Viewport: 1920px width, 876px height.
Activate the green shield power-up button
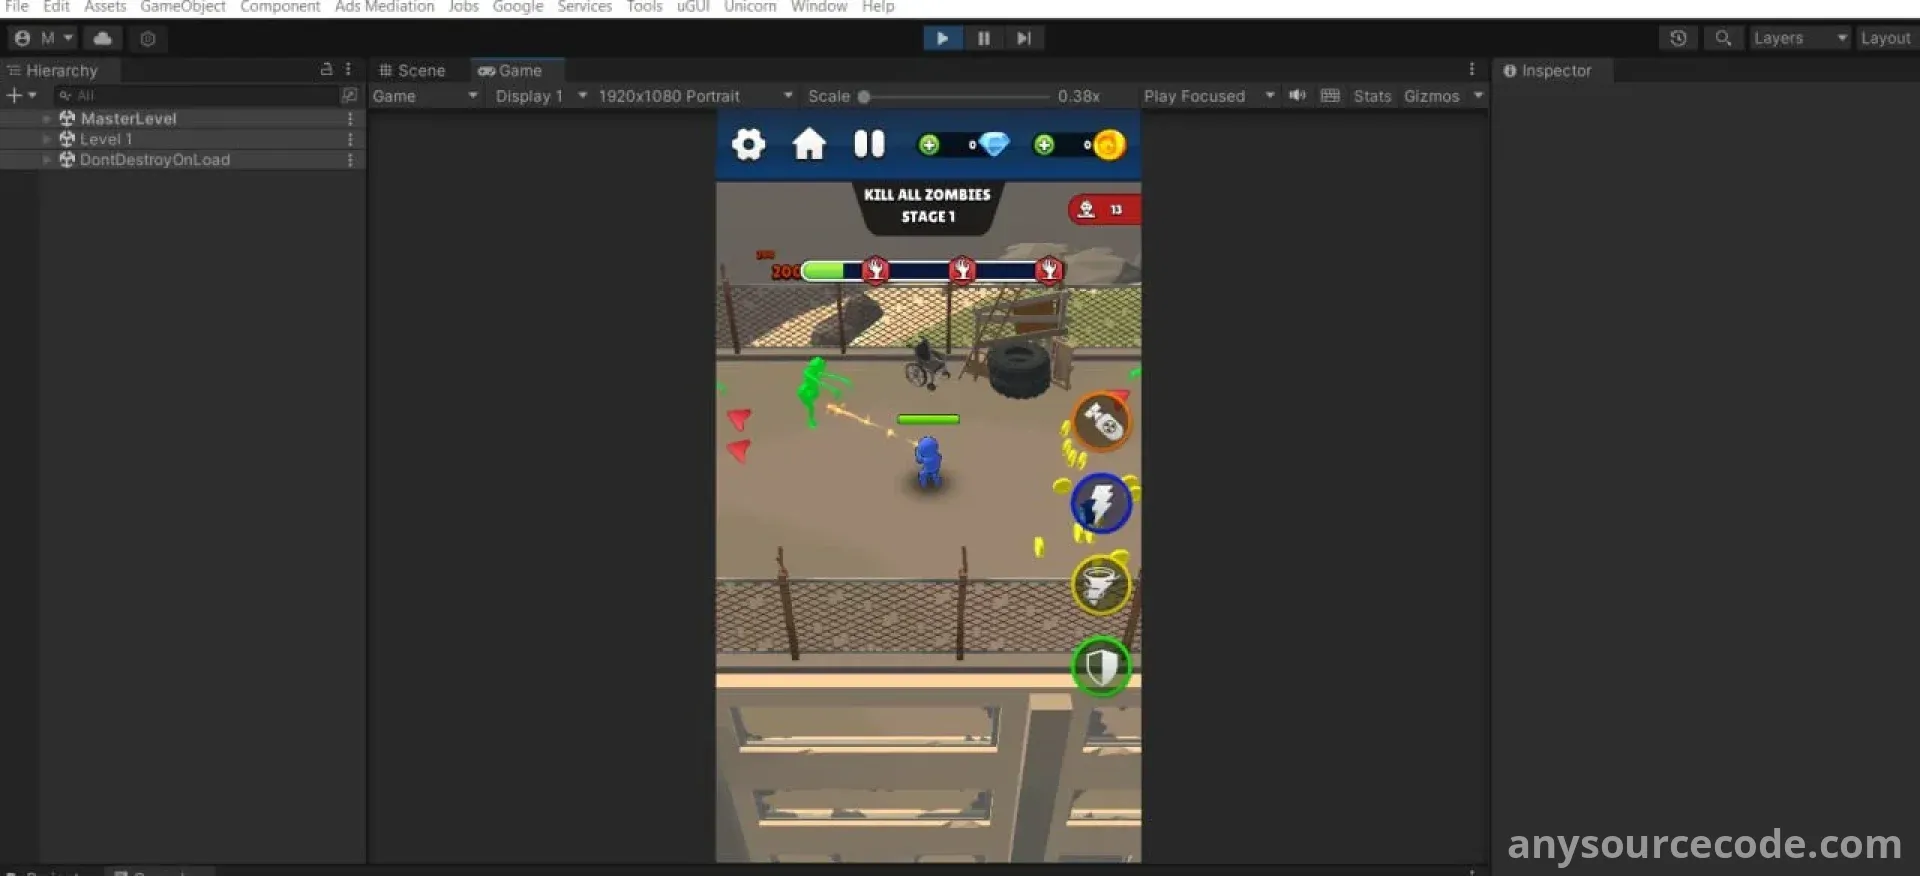click(x=1101, y=667)
